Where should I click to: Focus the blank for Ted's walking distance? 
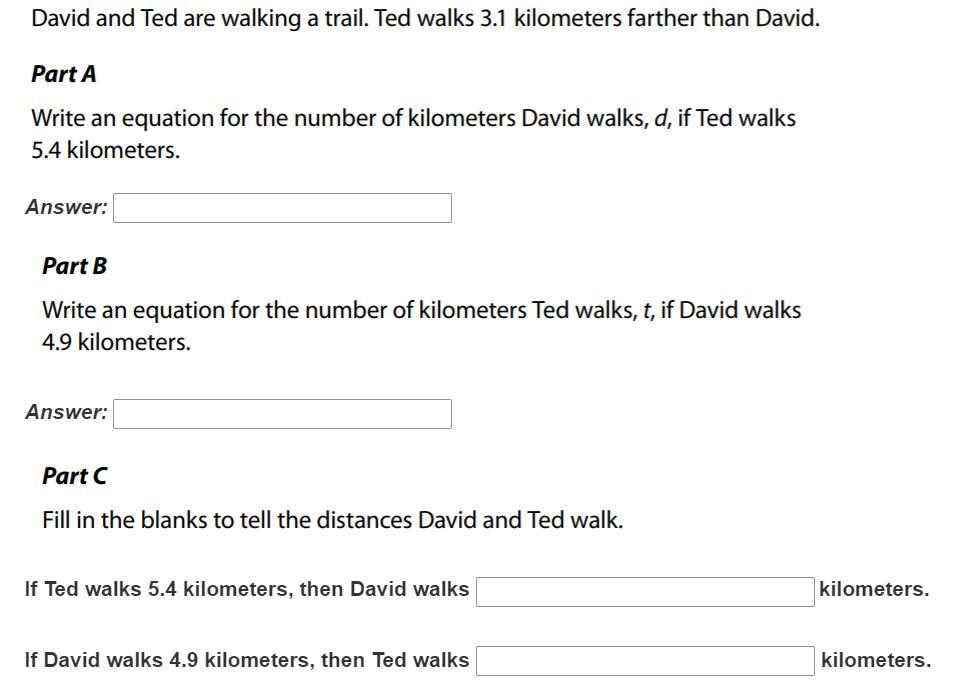645,661
